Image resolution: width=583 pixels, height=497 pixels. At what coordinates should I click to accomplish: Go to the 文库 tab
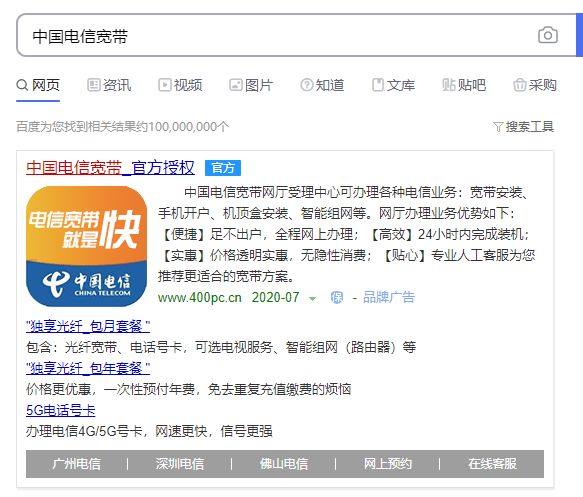pyautogui.click(x=393, y=85)
